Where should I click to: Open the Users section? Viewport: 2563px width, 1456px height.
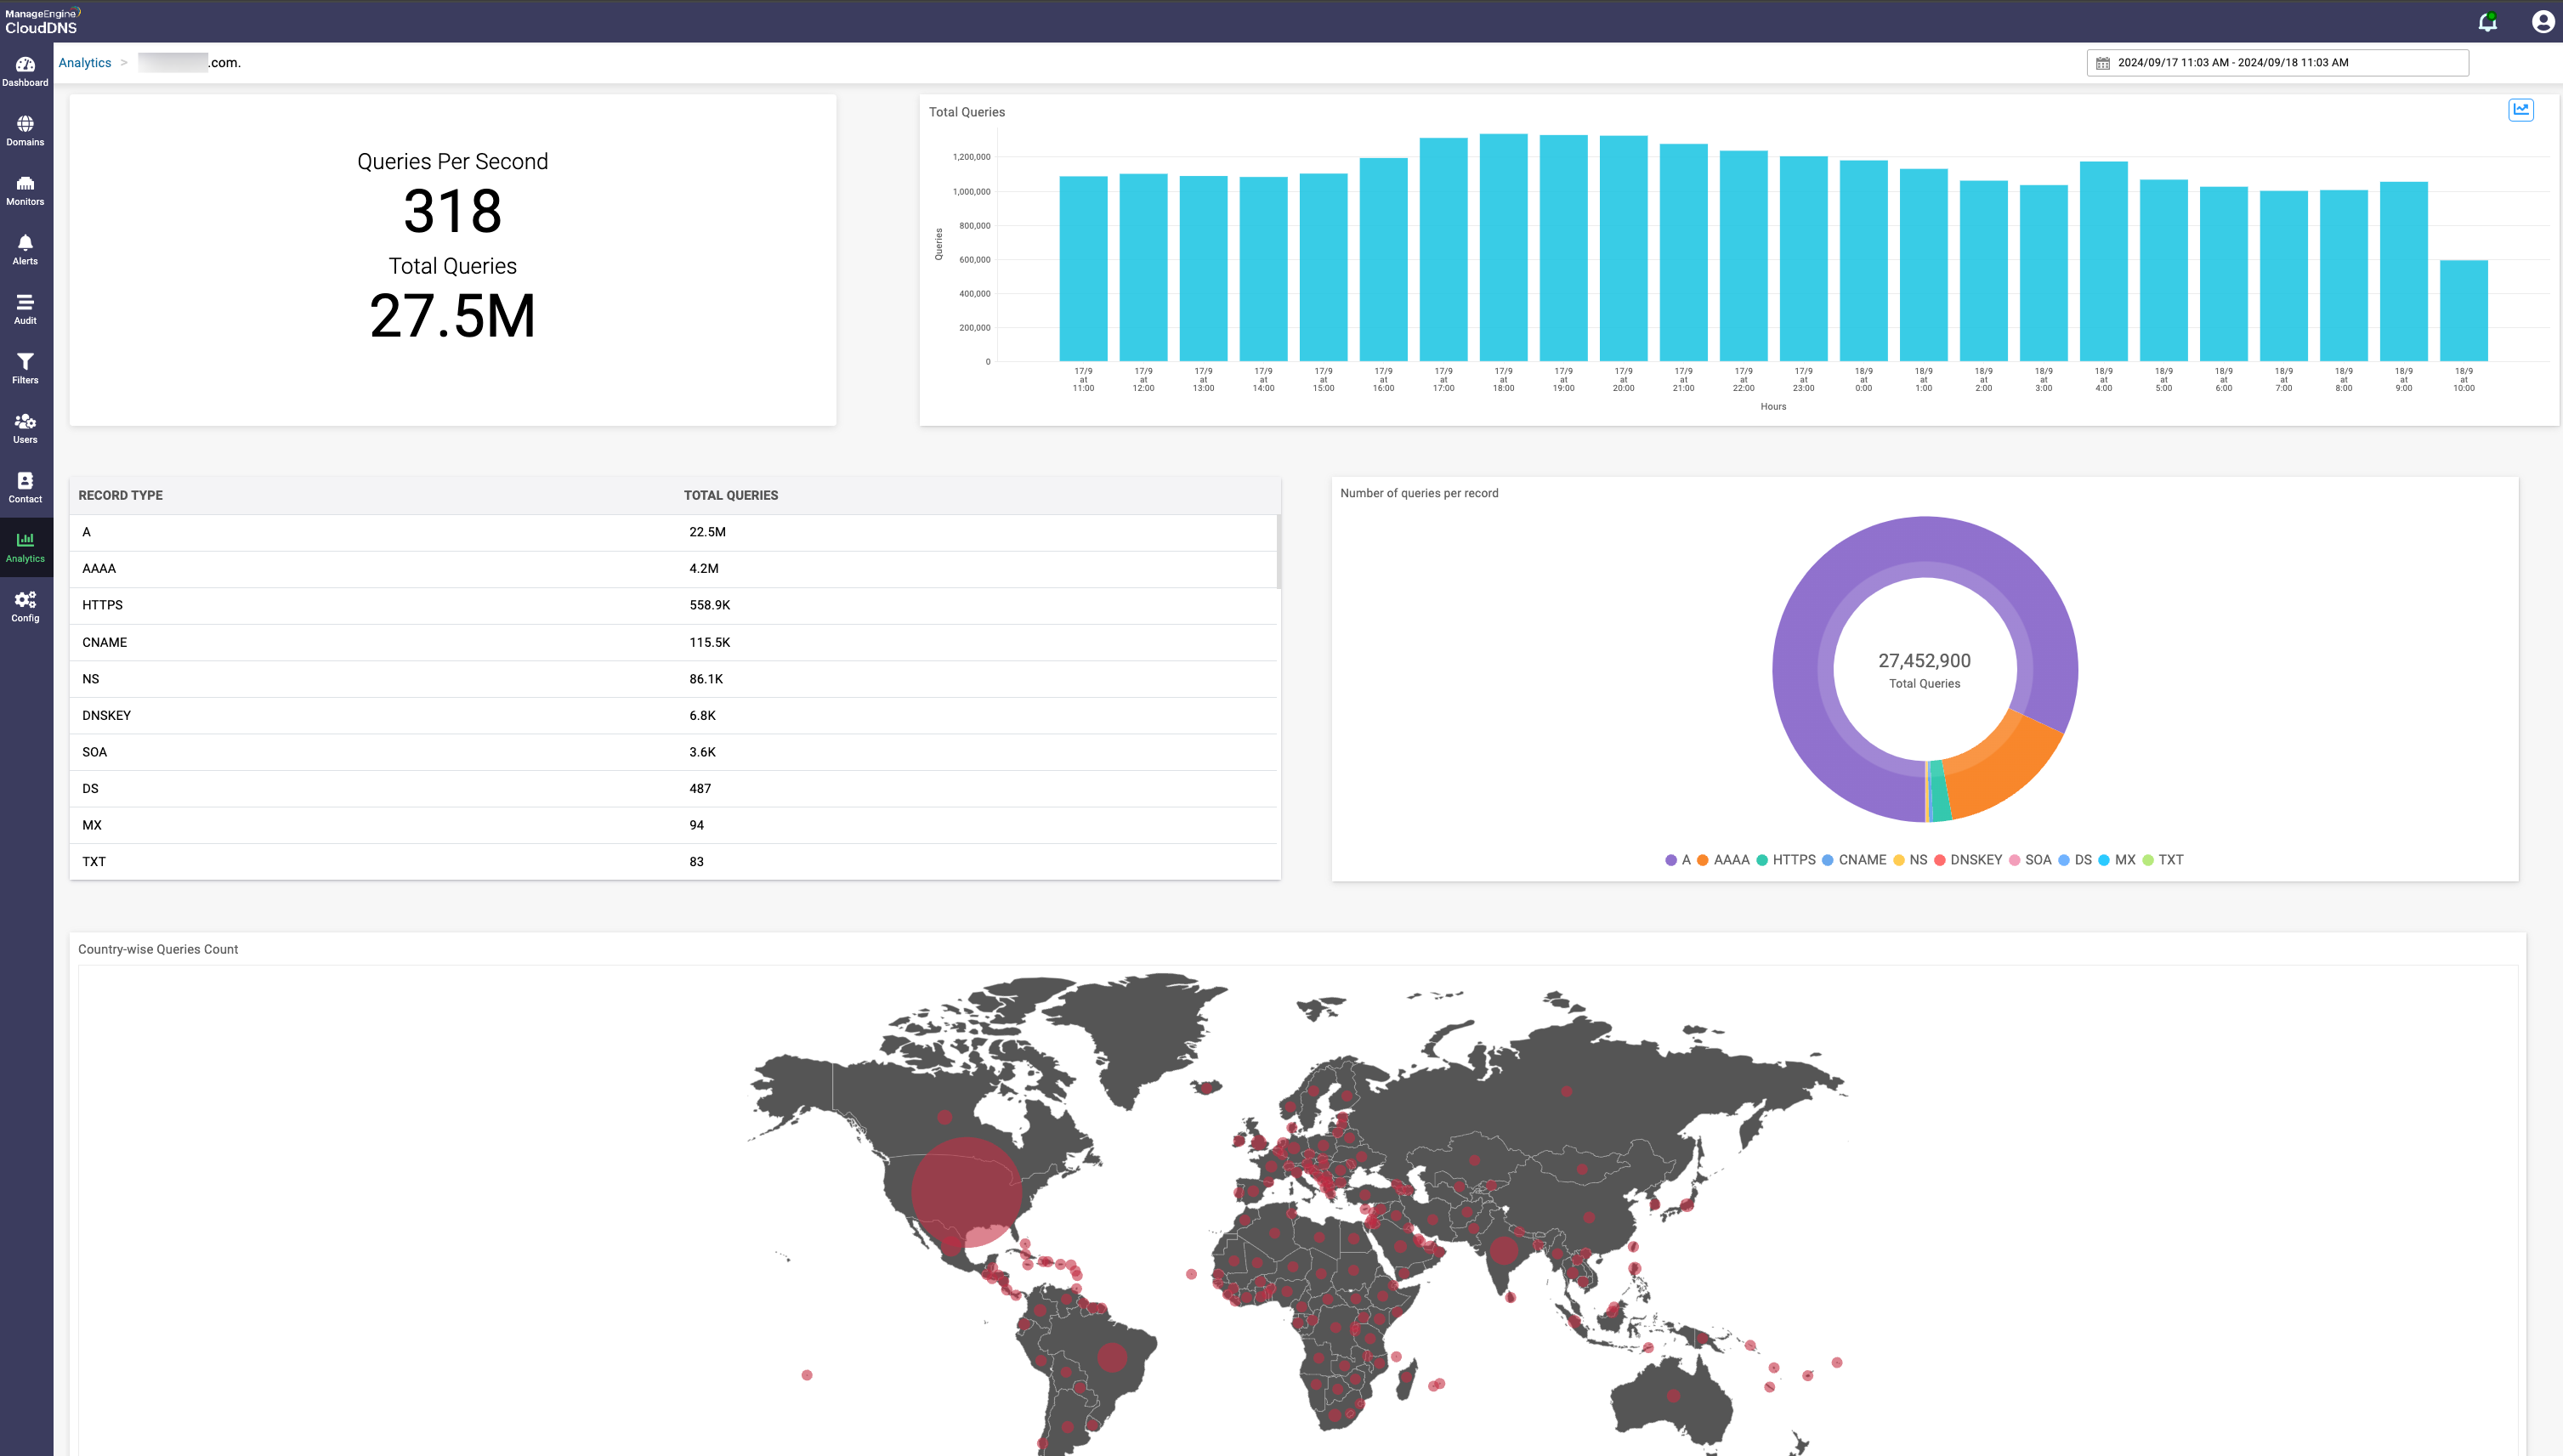(x=25, y=427)
